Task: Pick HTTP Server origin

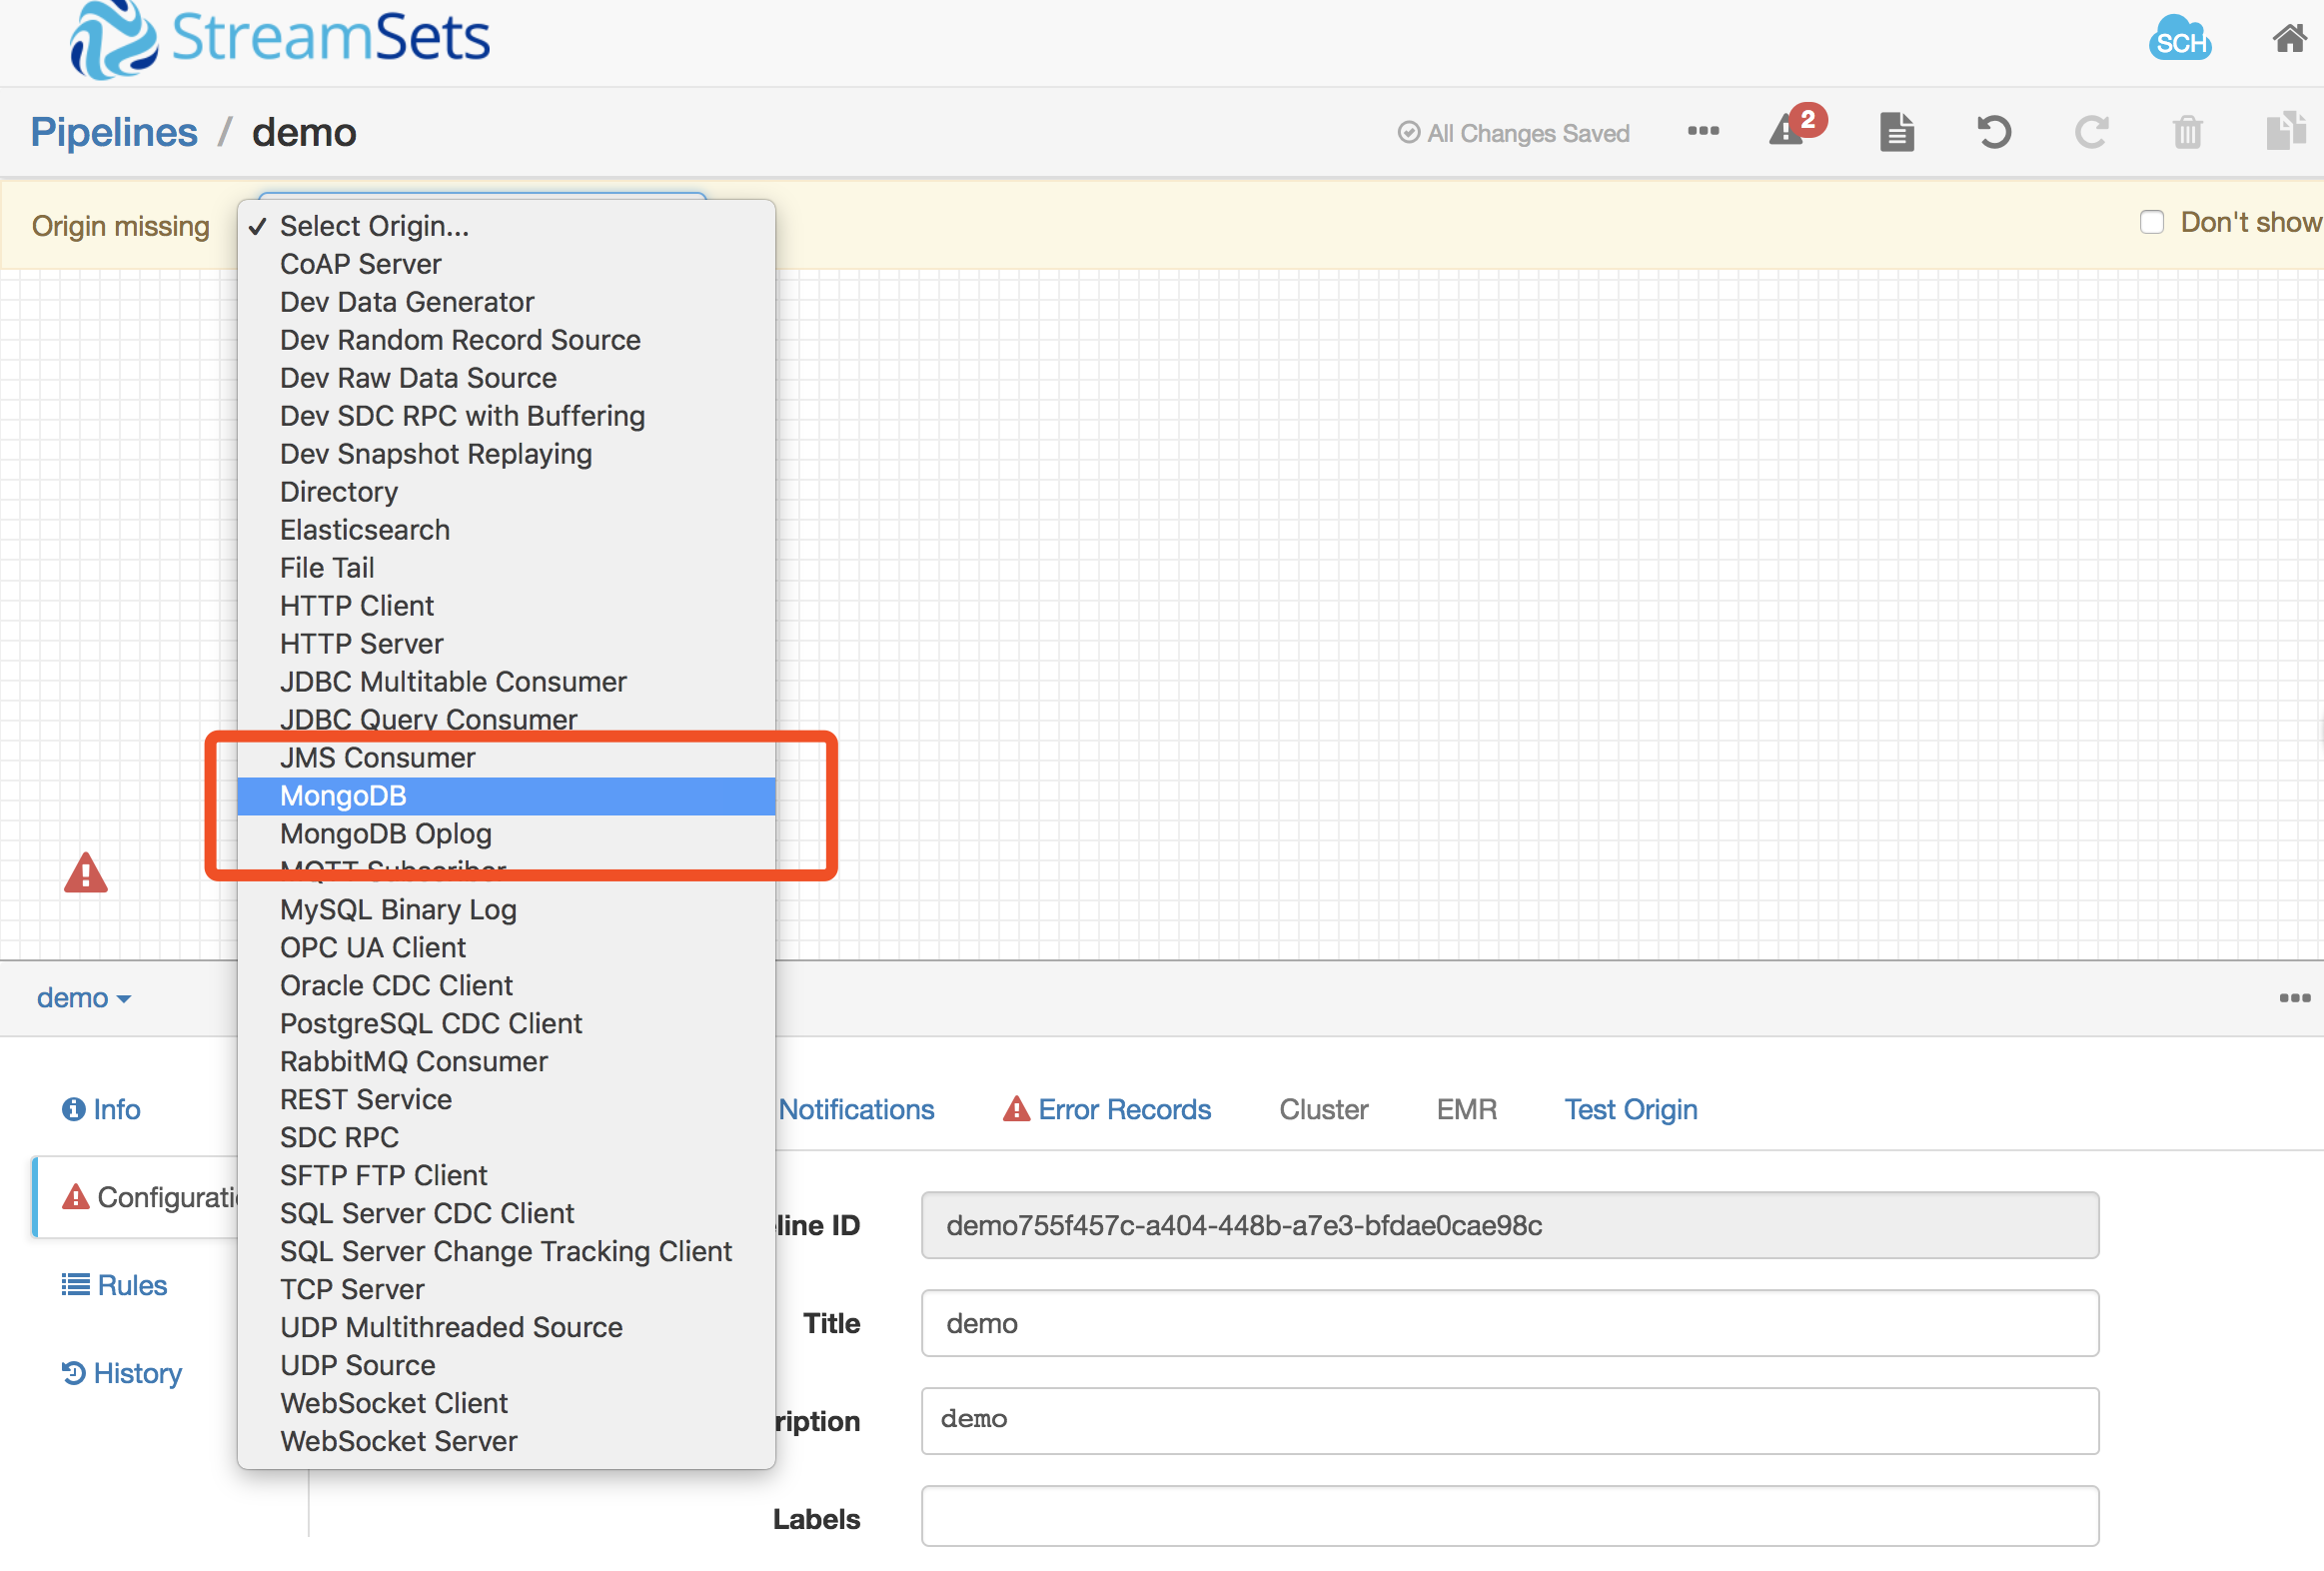Action: [506, 644]
